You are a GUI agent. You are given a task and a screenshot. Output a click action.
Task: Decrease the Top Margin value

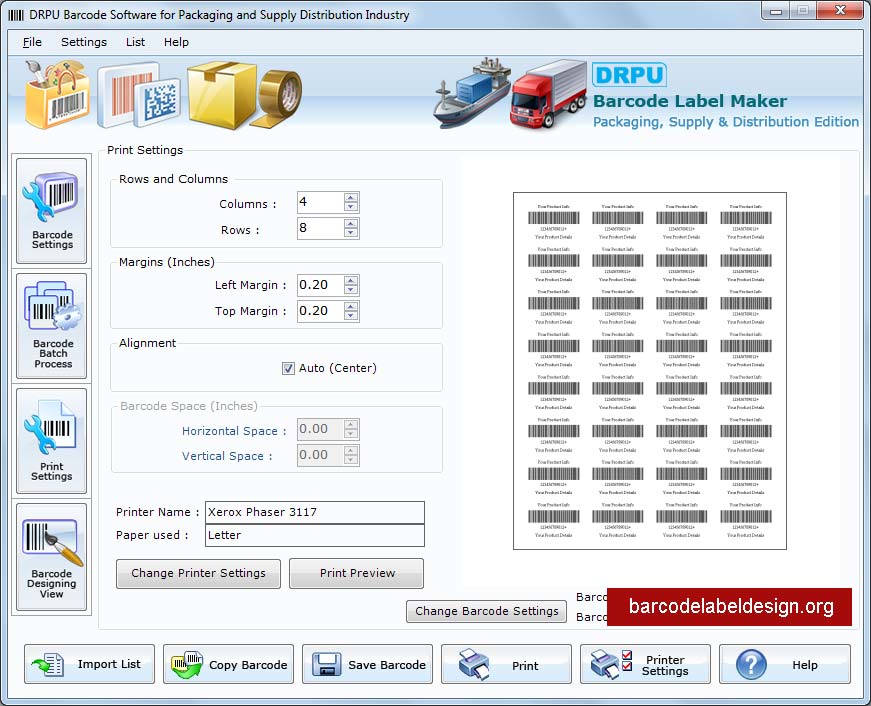[351, 316]
